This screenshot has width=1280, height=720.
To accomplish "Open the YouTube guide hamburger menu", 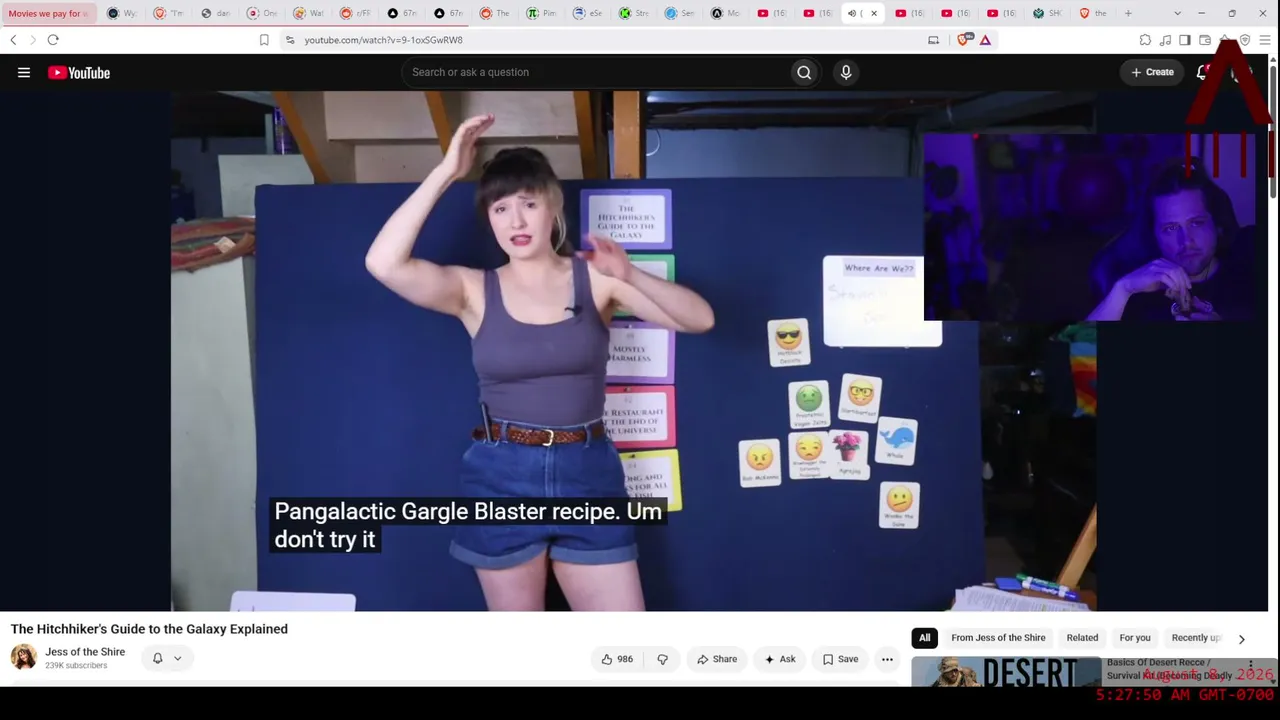I will tap(24, 72).
